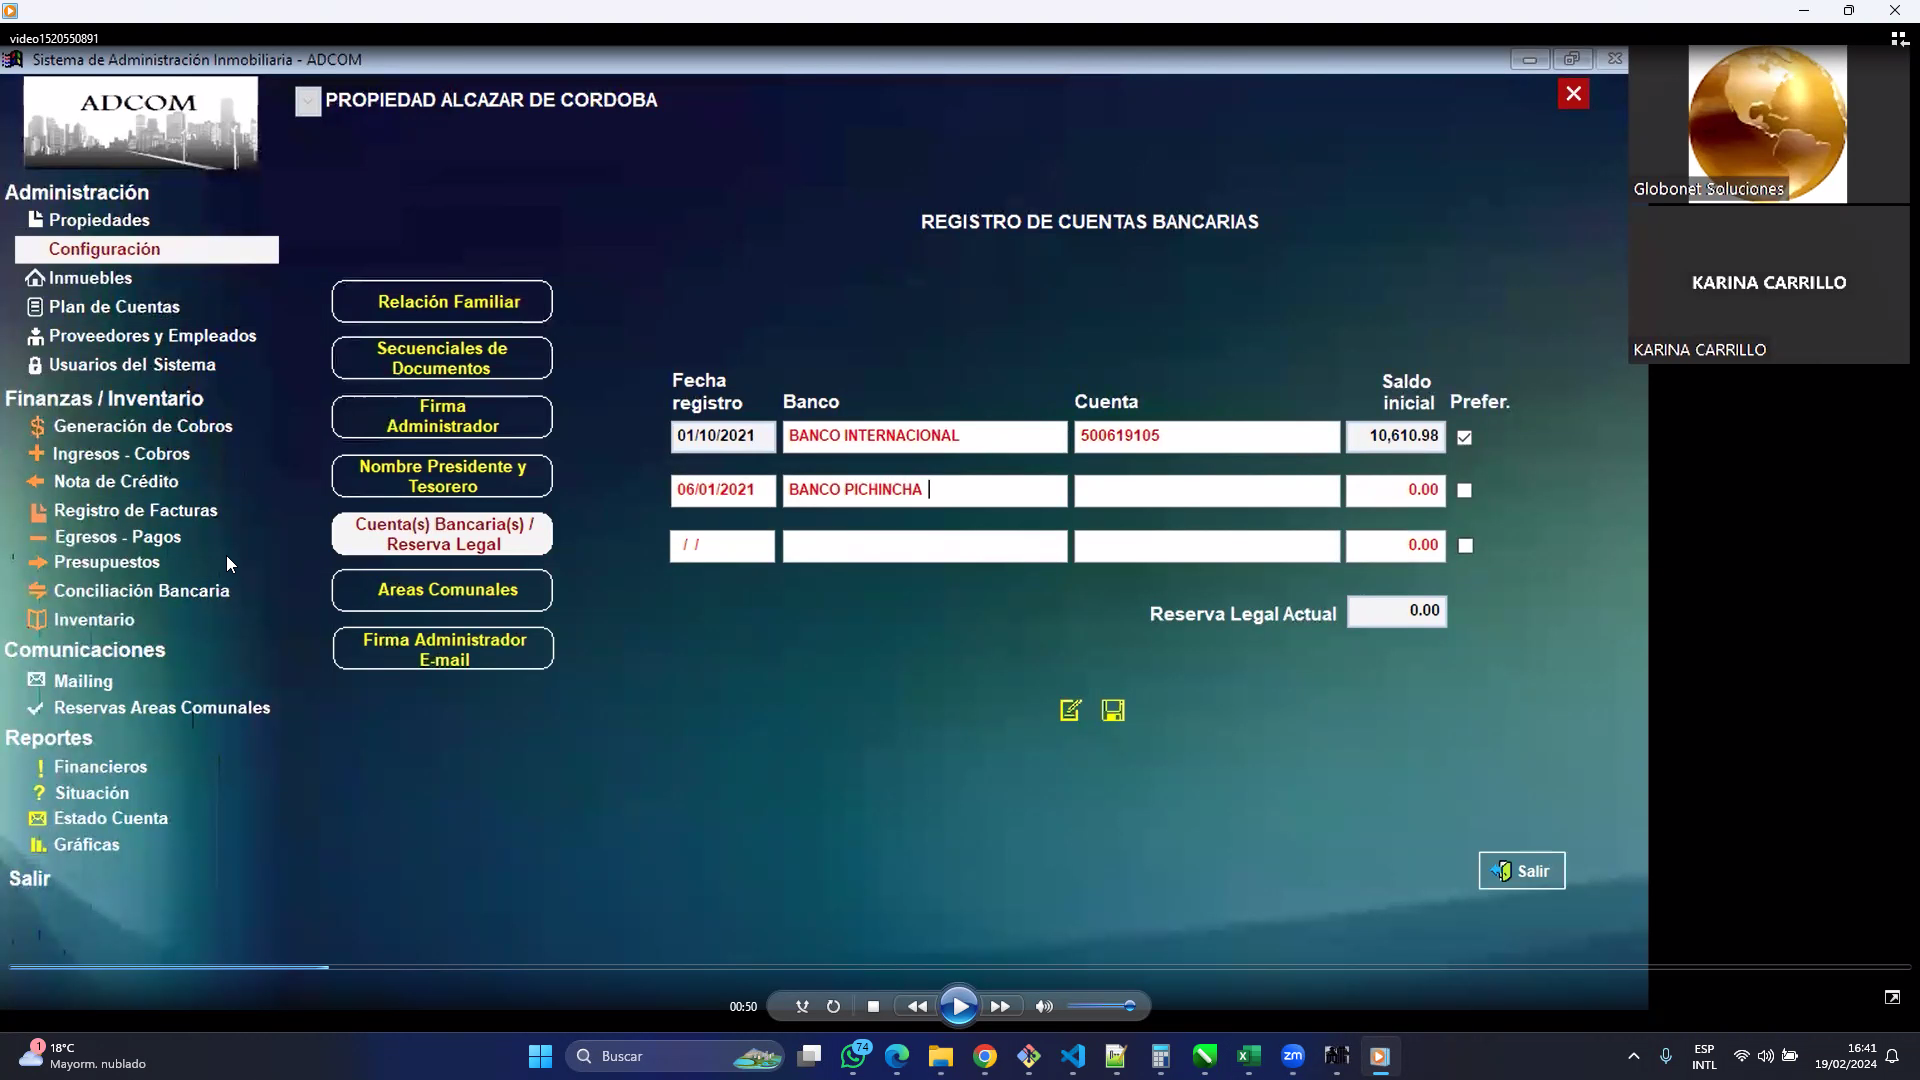The height and width of the screenshot is (1080, 1920).
Task: Click the Cuenta field for BANCO PICHINCHA
Action: pos(1206,490)
